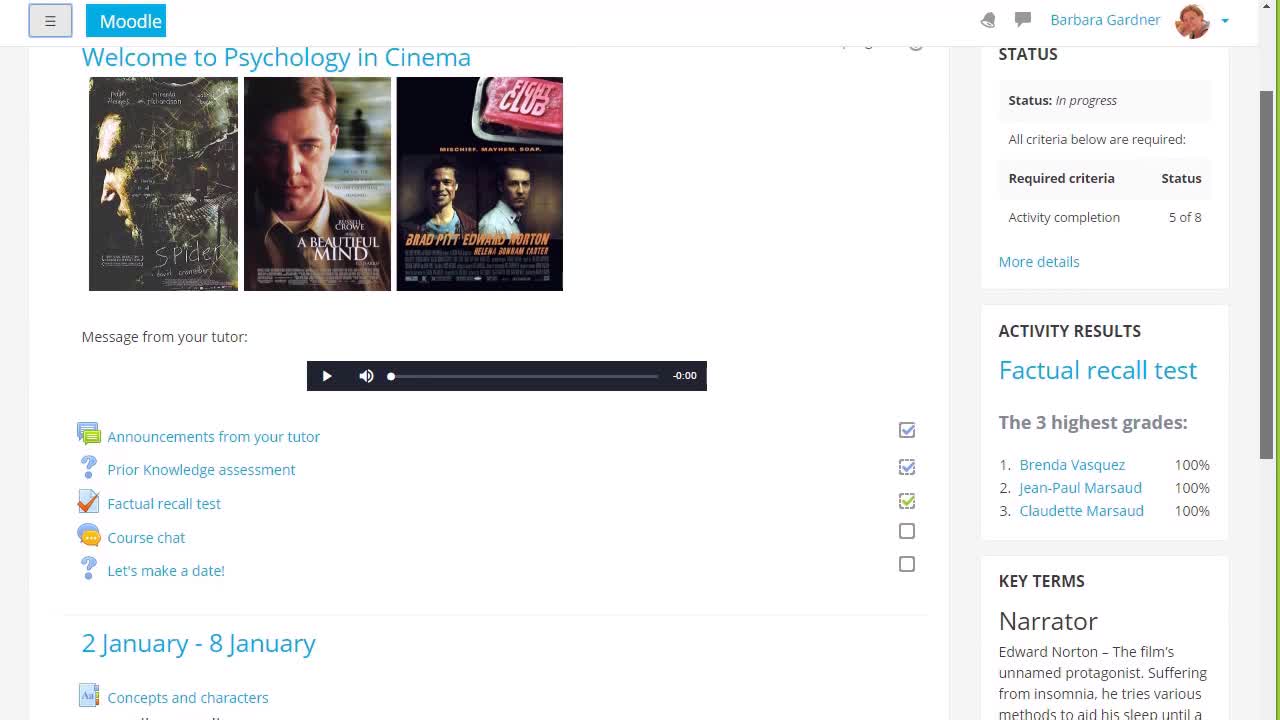The height and width of the screenshot is (720, 1280).
Task: Open Concepts and characters link
Action: click(188, 698)
